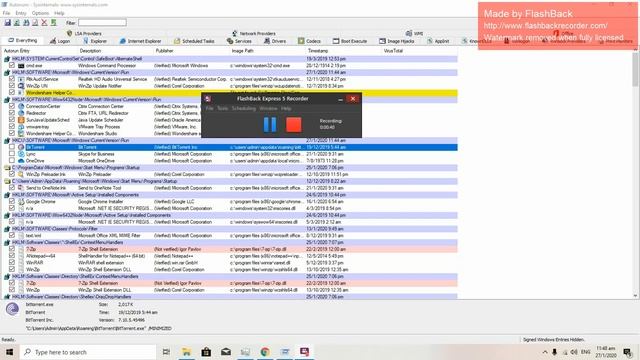Stop the FlashBack recording with the red square
This screenshot has height=360, width=640.
tap(293, 124)
